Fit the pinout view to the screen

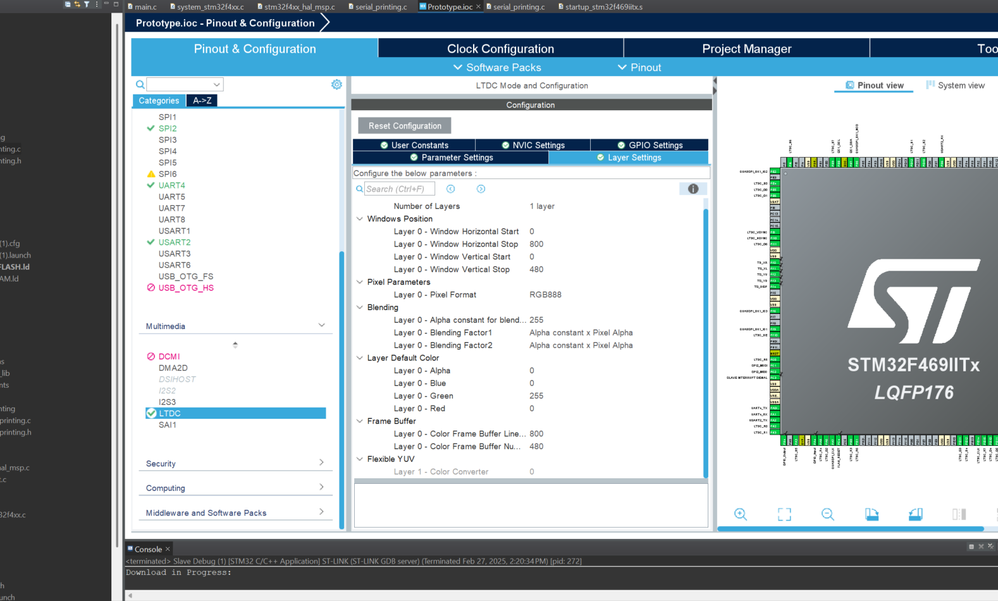[x=784, y=514]
